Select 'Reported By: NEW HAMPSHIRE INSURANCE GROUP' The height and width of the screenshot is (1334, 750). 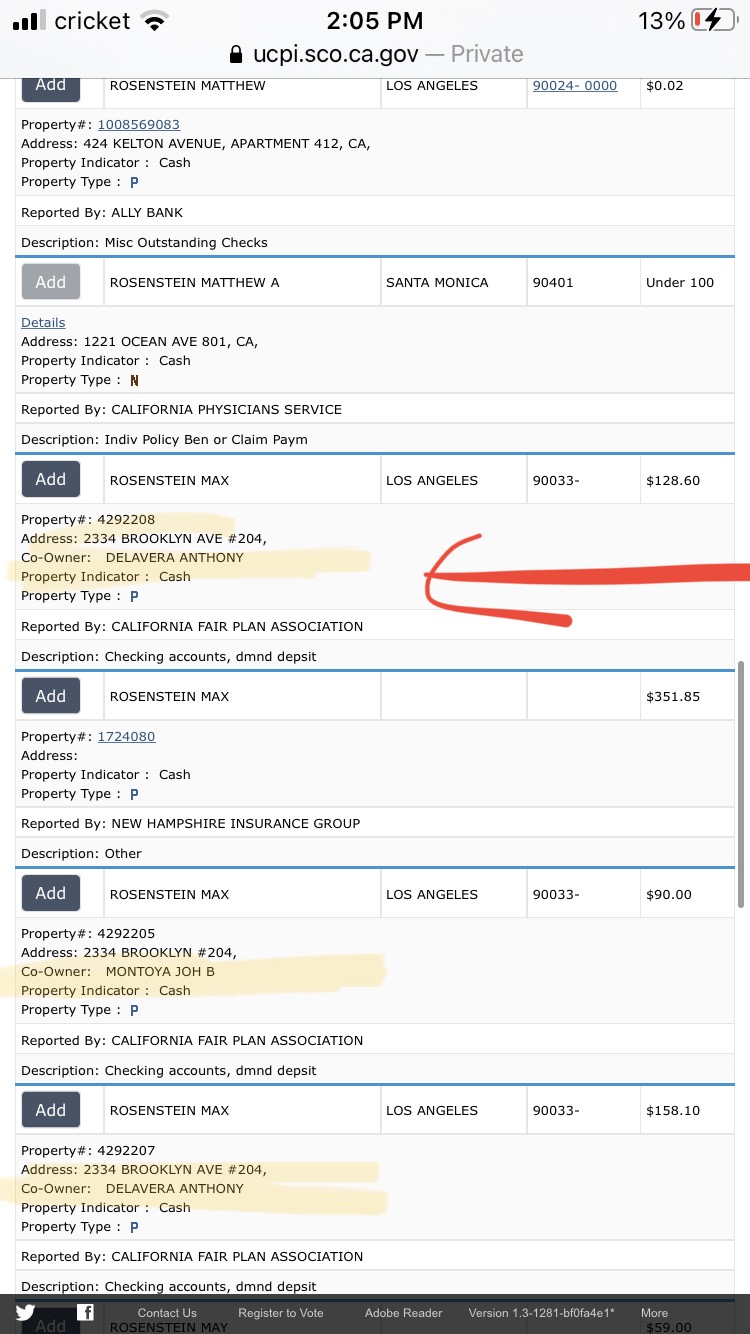(190, 824)
